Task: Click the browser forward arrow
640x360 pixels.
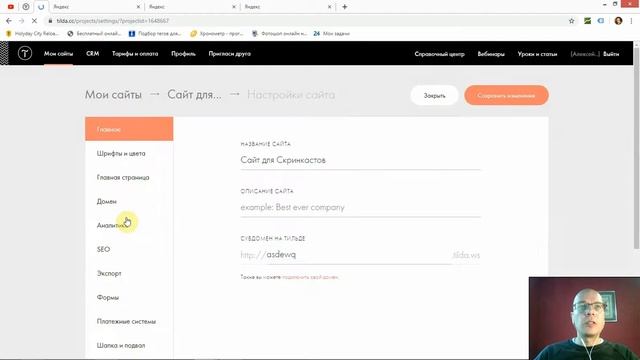Action: click(x=21, y=20)
